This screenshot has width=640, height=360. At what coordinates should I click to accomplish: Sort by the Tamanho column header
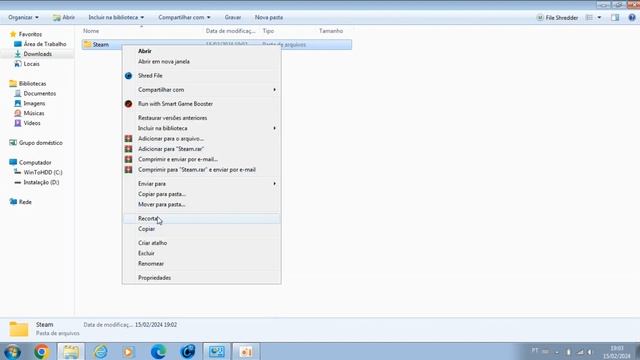331,31
